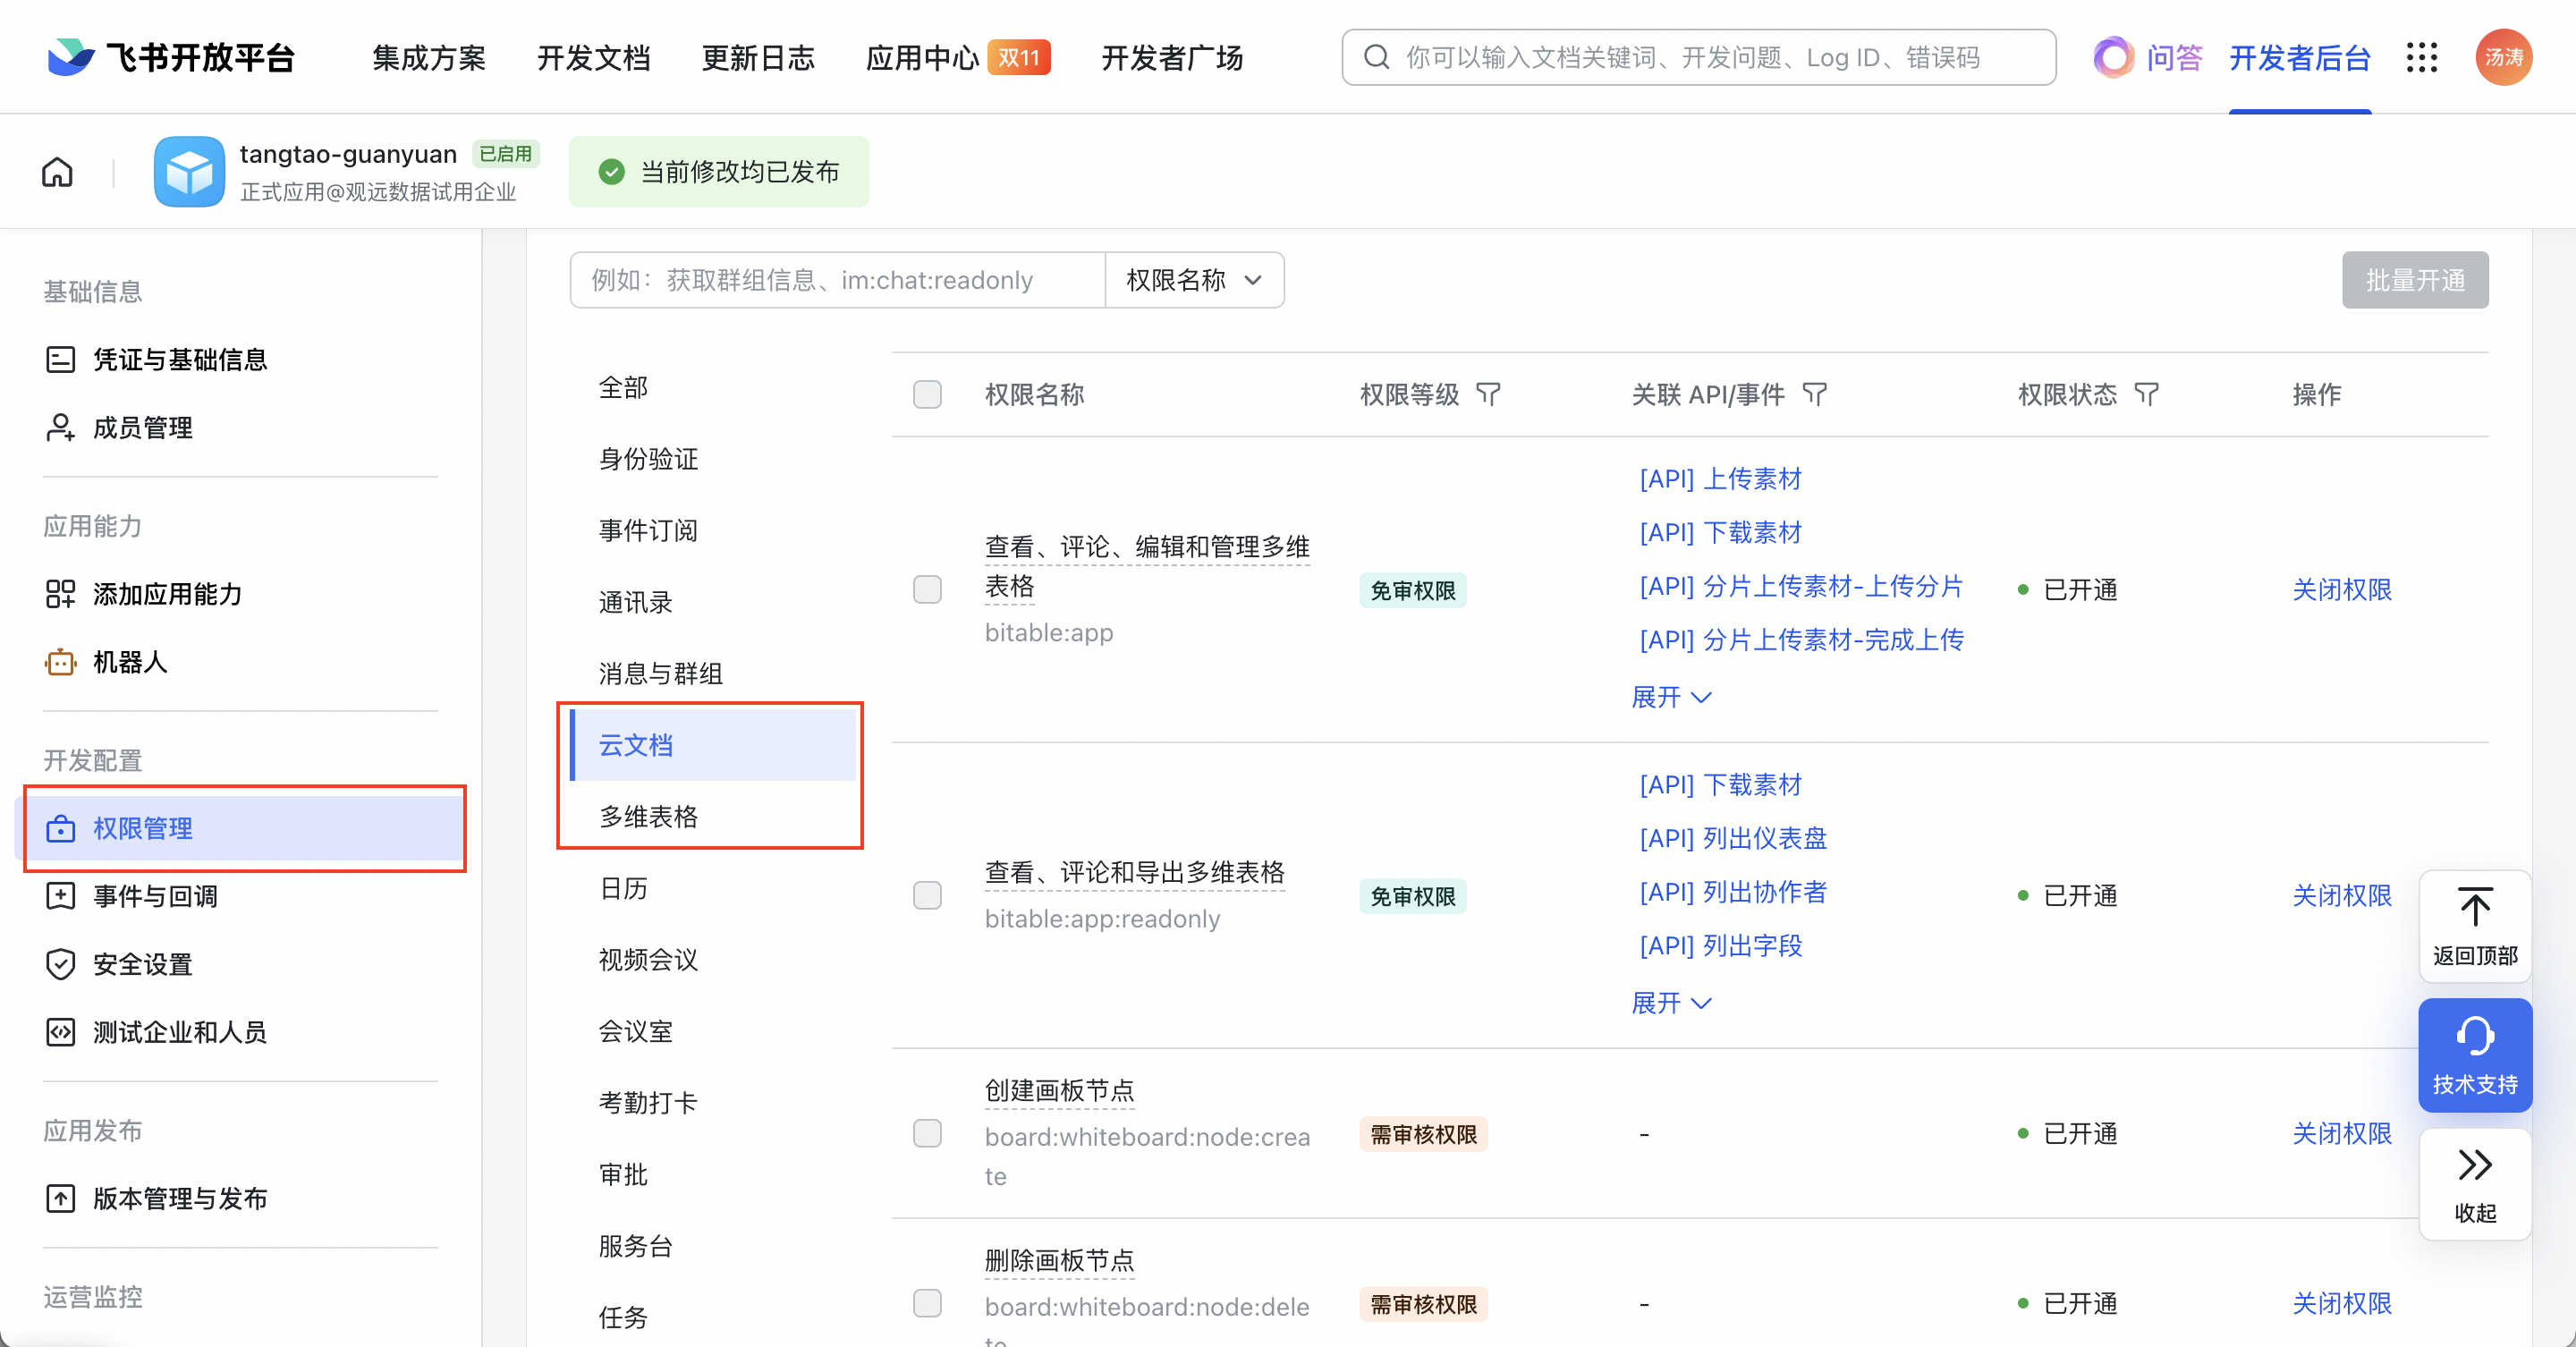
Task: Open the [API] 列出协作者 link
Action: pos(1733,892)
